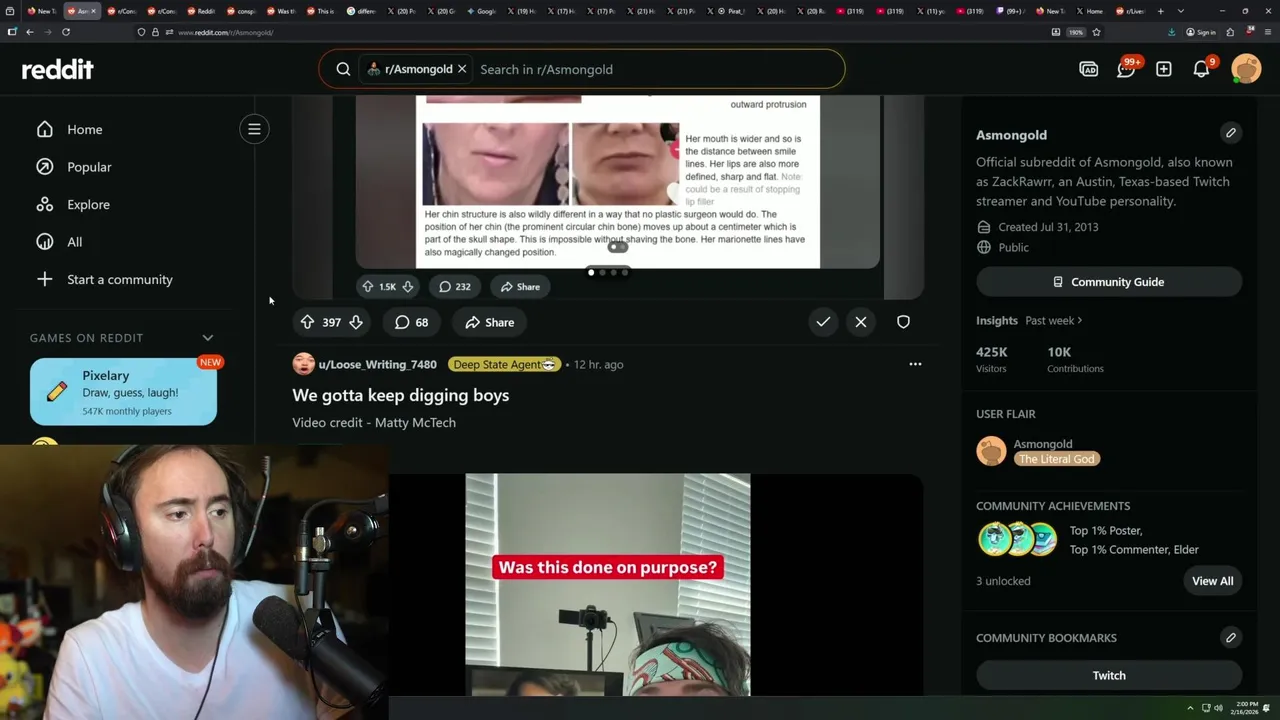This screenshot has width=1280, height=720.
Task: Click the search magnifier icon
Action: pyautogui.click(x=343, y=69)
